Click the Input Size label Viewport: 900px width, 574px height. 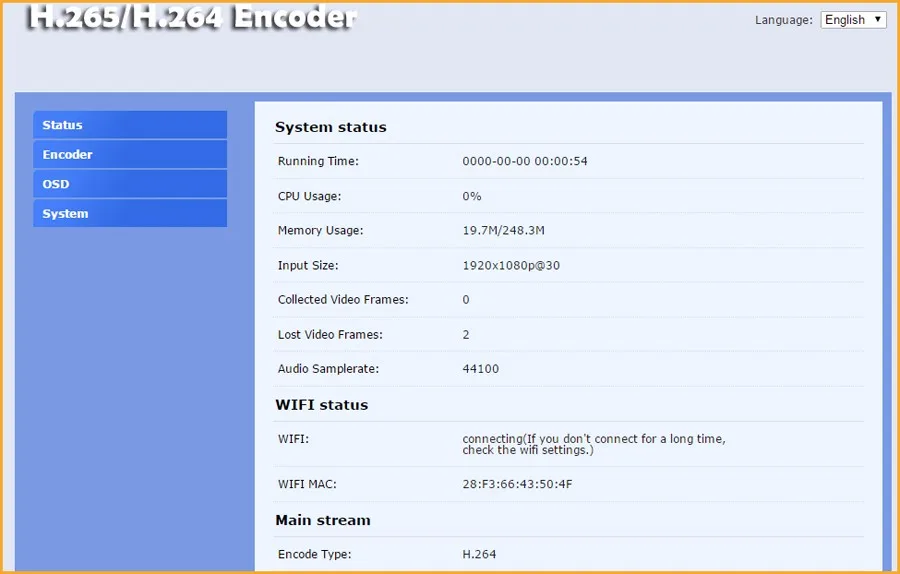(x=308, y=265)
